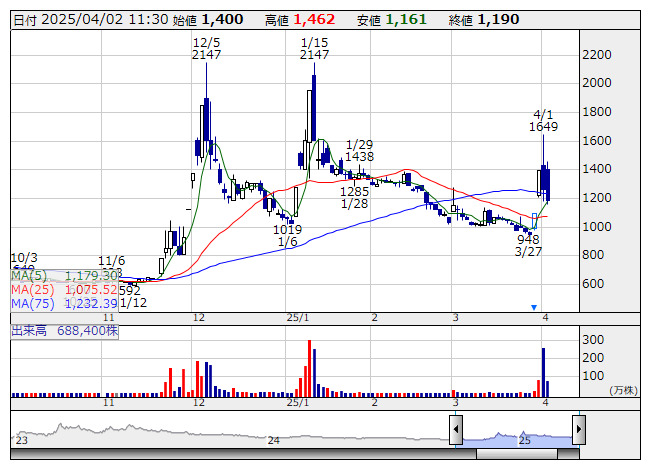Click the right range slider handle arrow
The width and height of the screenshot is (653, 470).
tap(578, 430)
